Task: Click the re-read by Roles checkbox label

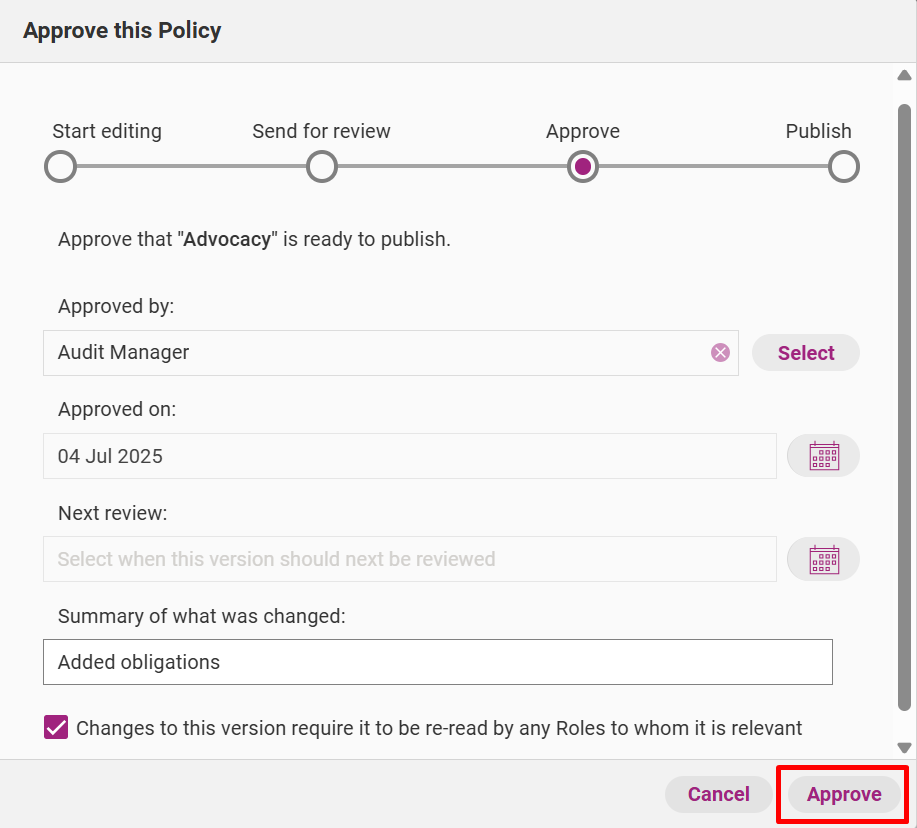Action: (x=439, y=728)
